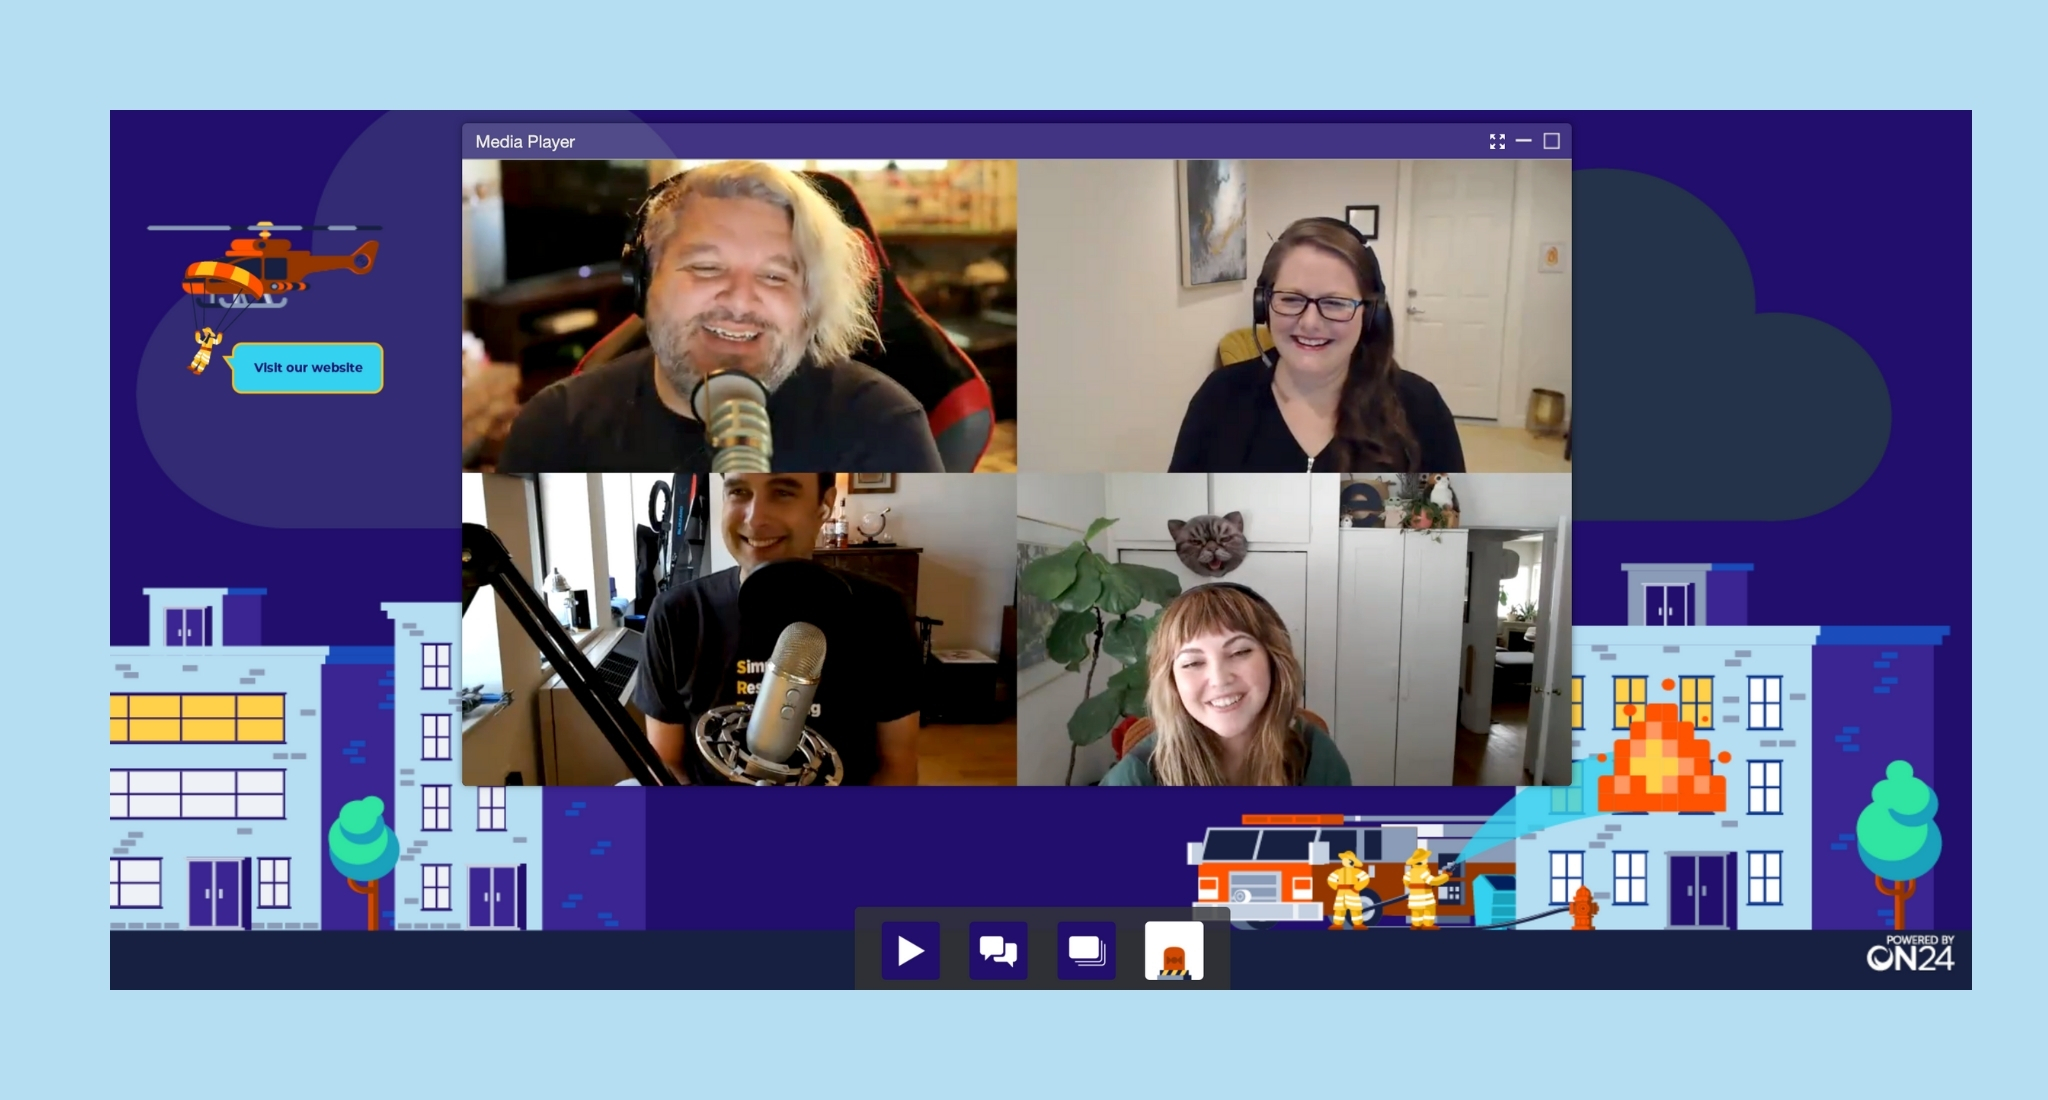The image size is (2048, 1100).
Task: Click the firefighter spraying water hose
Action: 1422,885
